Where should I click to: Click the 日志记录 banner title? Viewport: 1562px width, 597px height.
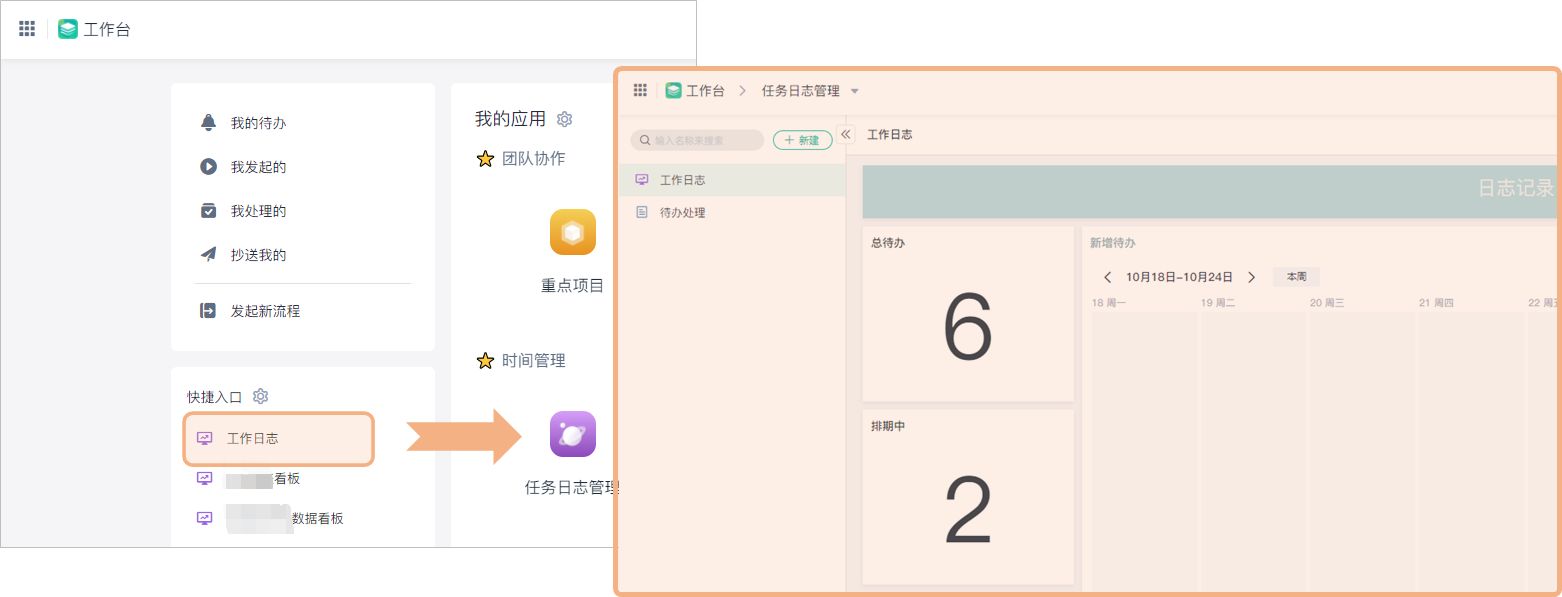1516,188
